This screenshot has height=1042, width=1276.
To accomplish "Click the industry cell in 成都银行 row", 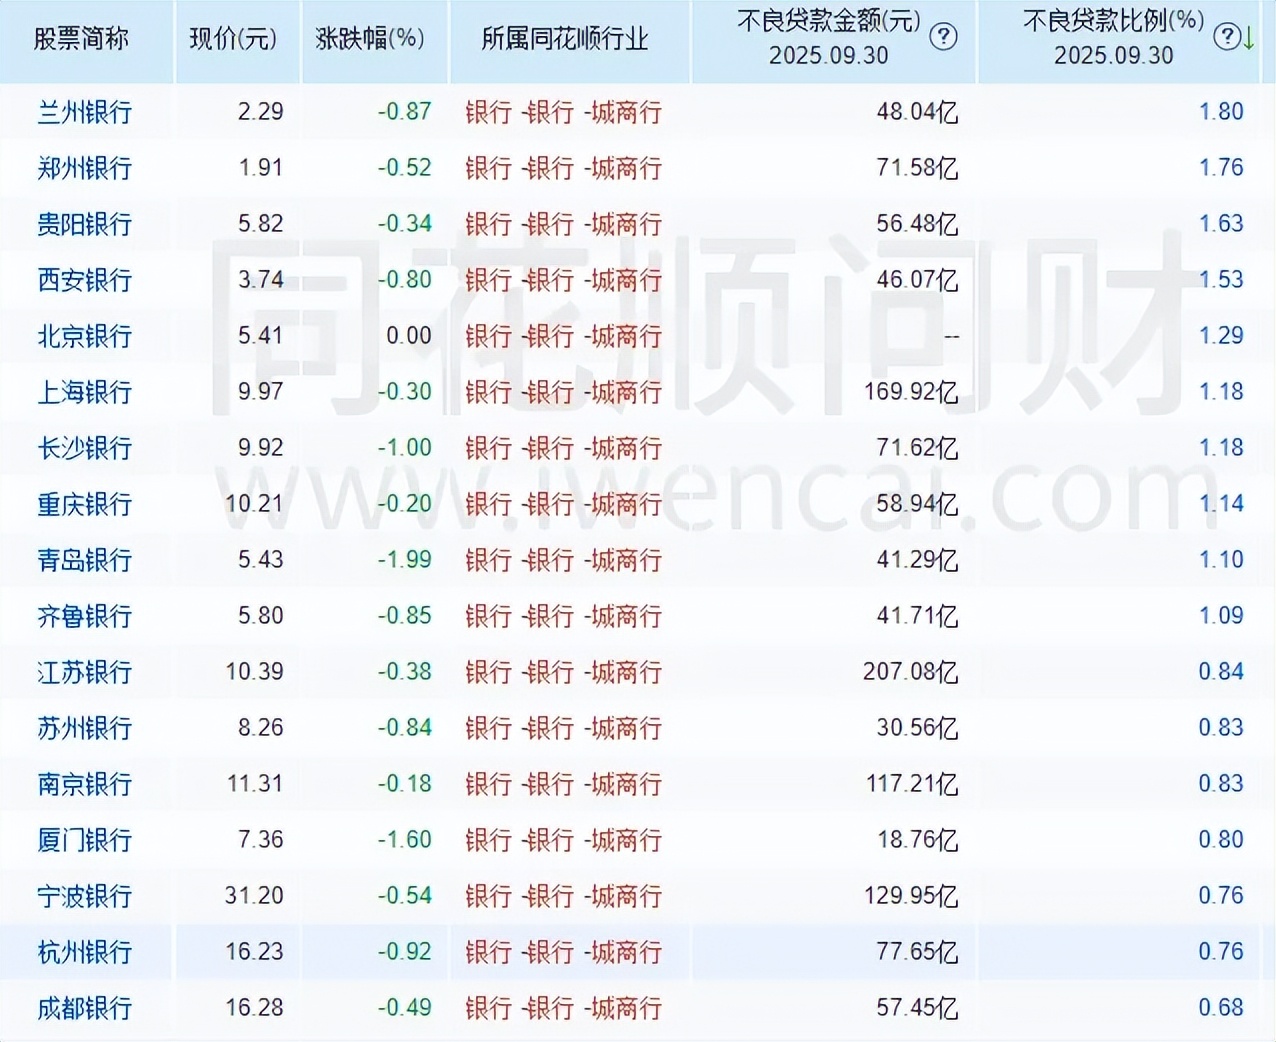I will tap(563, 1008).
